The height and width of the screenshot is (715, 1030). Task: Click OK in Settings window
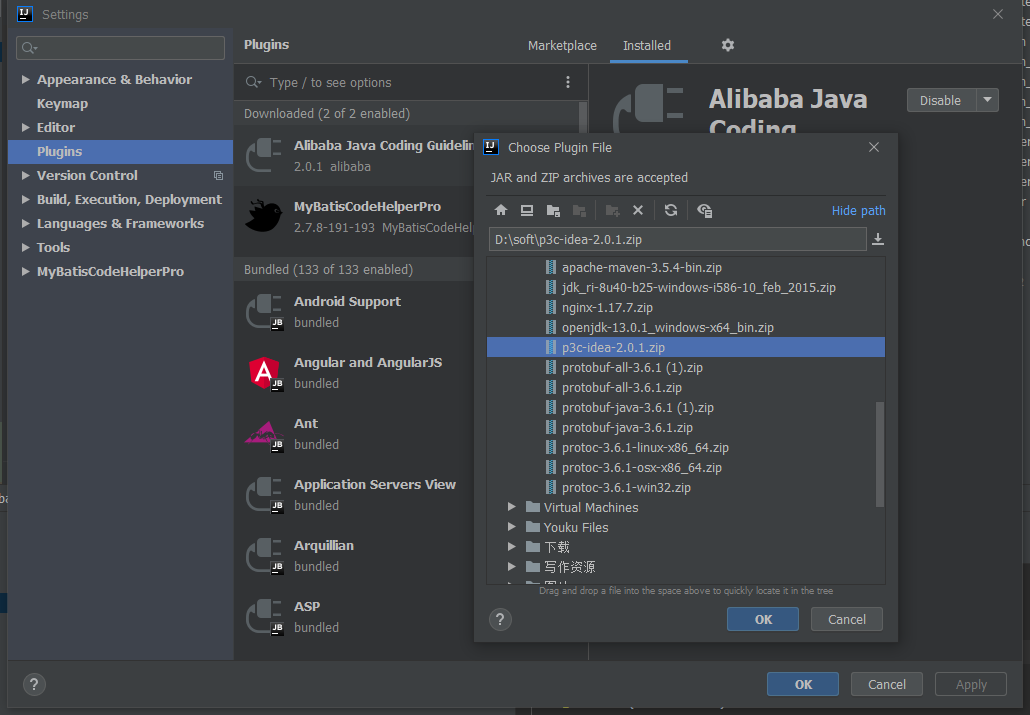coord(803,684)
